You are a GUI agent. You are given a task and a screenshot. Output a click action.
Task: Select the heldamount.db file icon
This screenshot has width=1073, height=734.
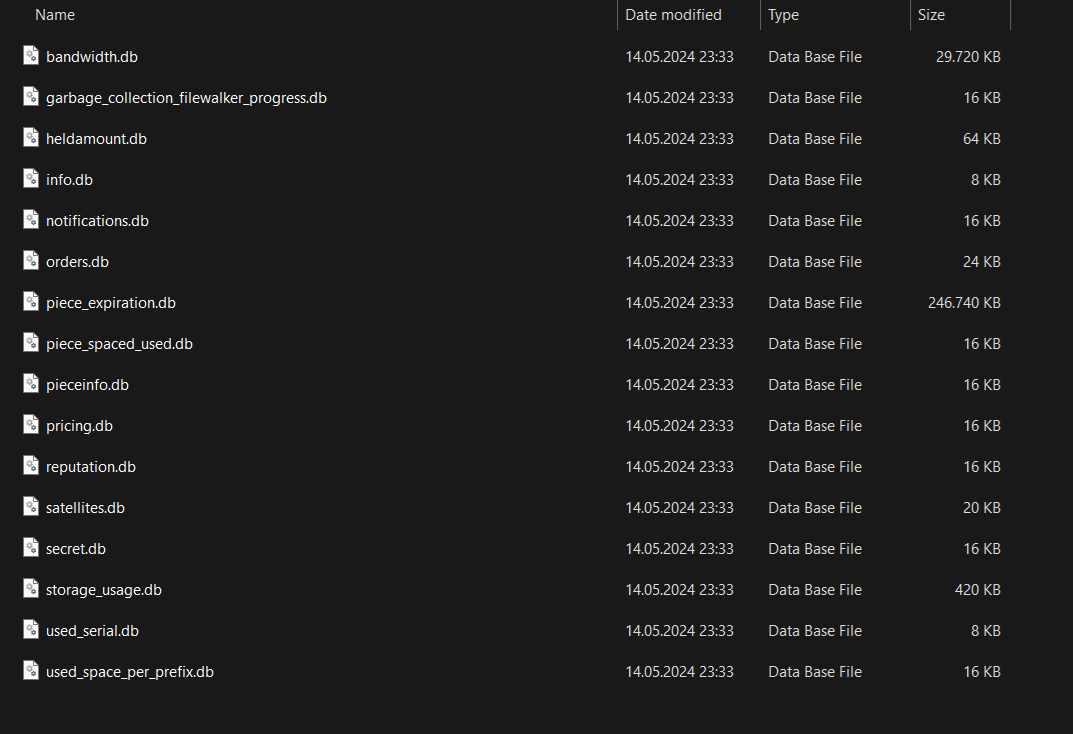[31, 138]
